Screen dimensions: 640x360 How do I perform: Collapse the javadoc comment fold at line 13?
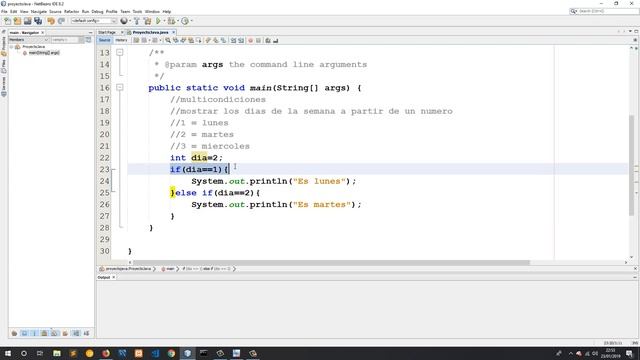click(120, 52)
